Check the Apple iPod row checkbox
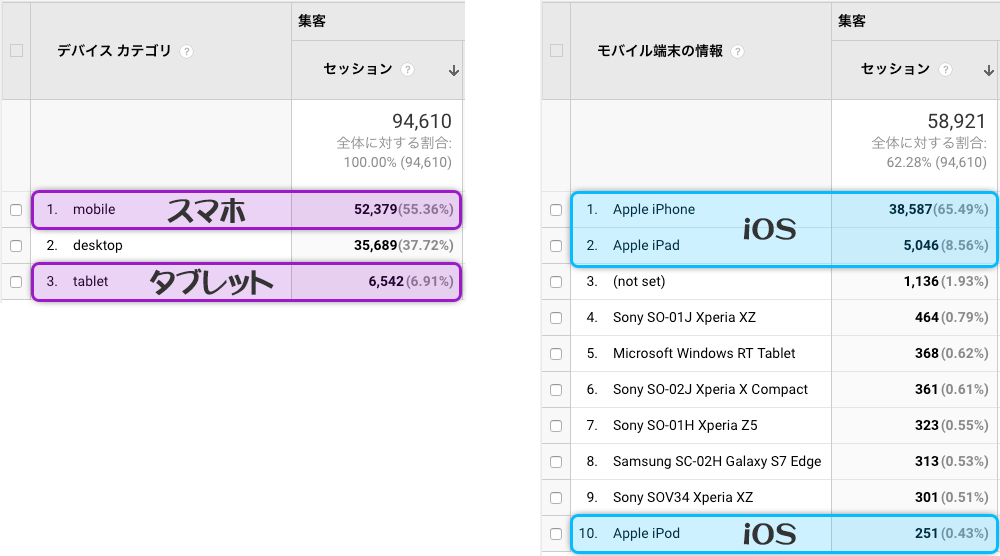The height and width of the screenshot is (556, 1000). [x=556, y=534]
